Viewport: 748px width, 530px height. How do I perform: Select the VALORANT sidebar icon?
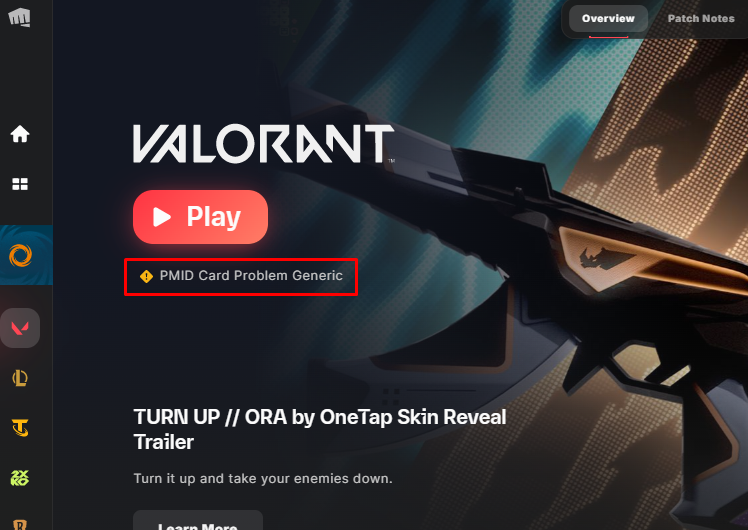click(20, 328)
